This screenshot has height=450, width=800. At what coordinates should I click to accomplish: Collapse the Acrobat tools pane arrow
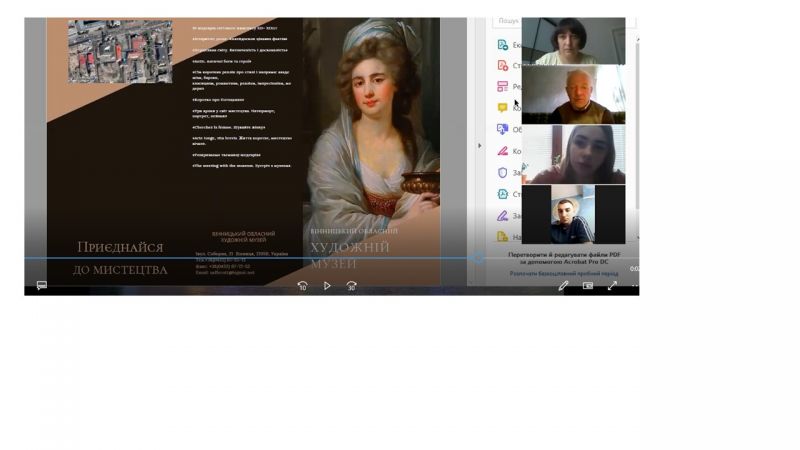pyautogui.click(x=480, y=146)
